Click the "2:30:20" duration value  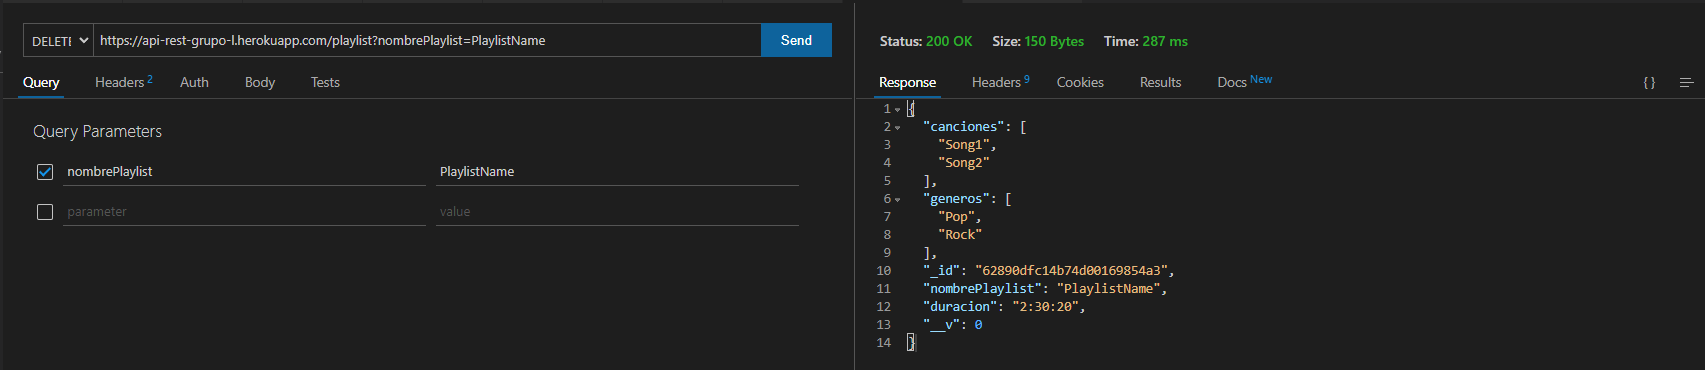pyautogui.click(x=1045, y=307)
